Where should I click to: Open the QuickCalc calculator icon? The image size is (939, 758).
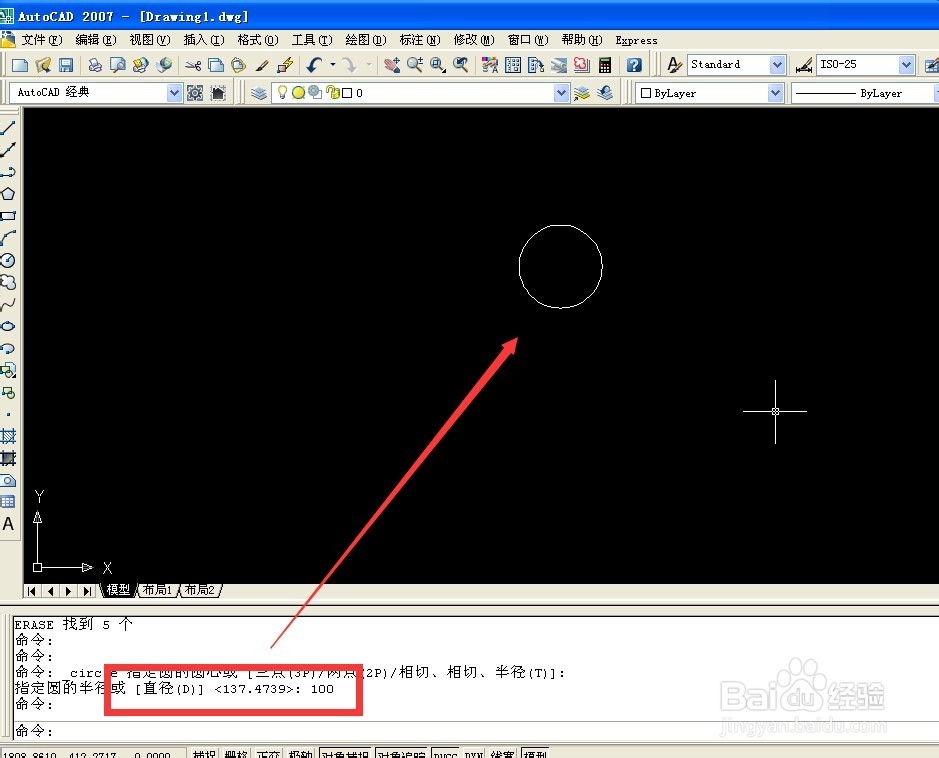[605, 65]
